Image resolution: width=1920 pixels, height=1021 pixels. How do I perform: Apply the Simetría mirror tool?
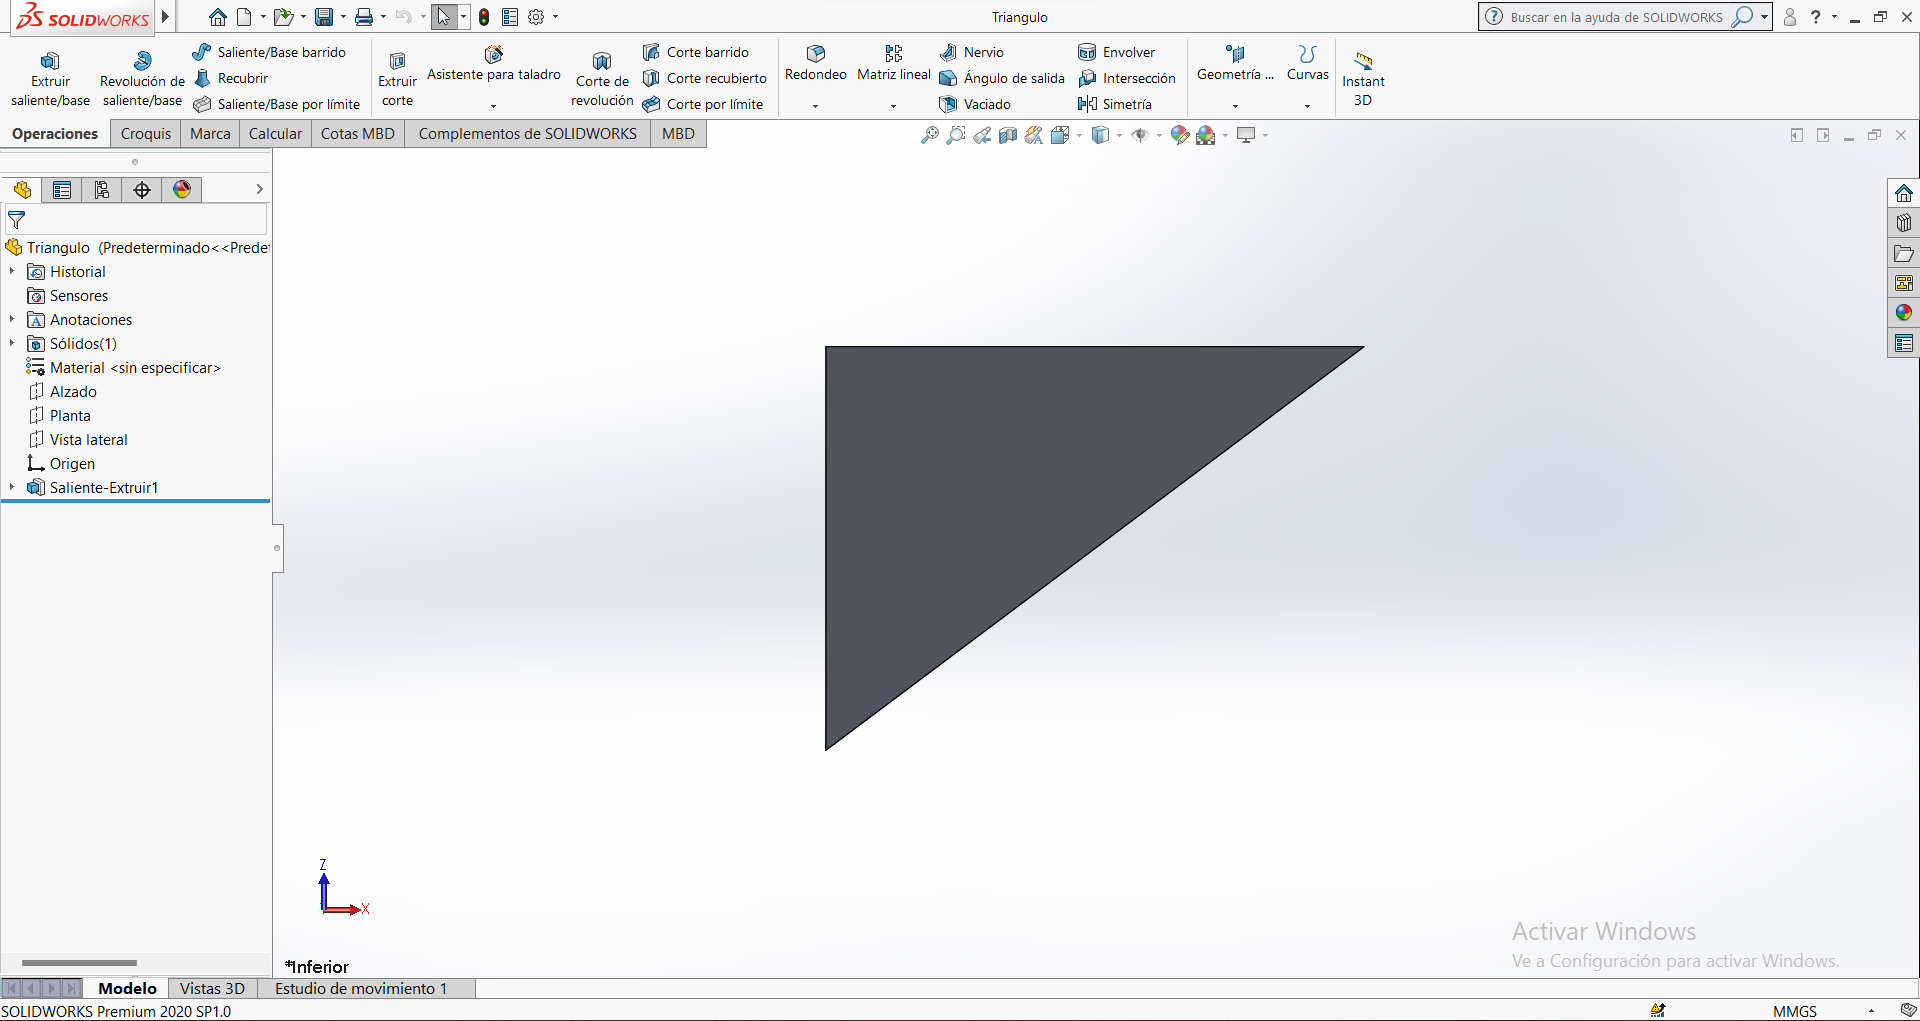tap(1115, 104)
